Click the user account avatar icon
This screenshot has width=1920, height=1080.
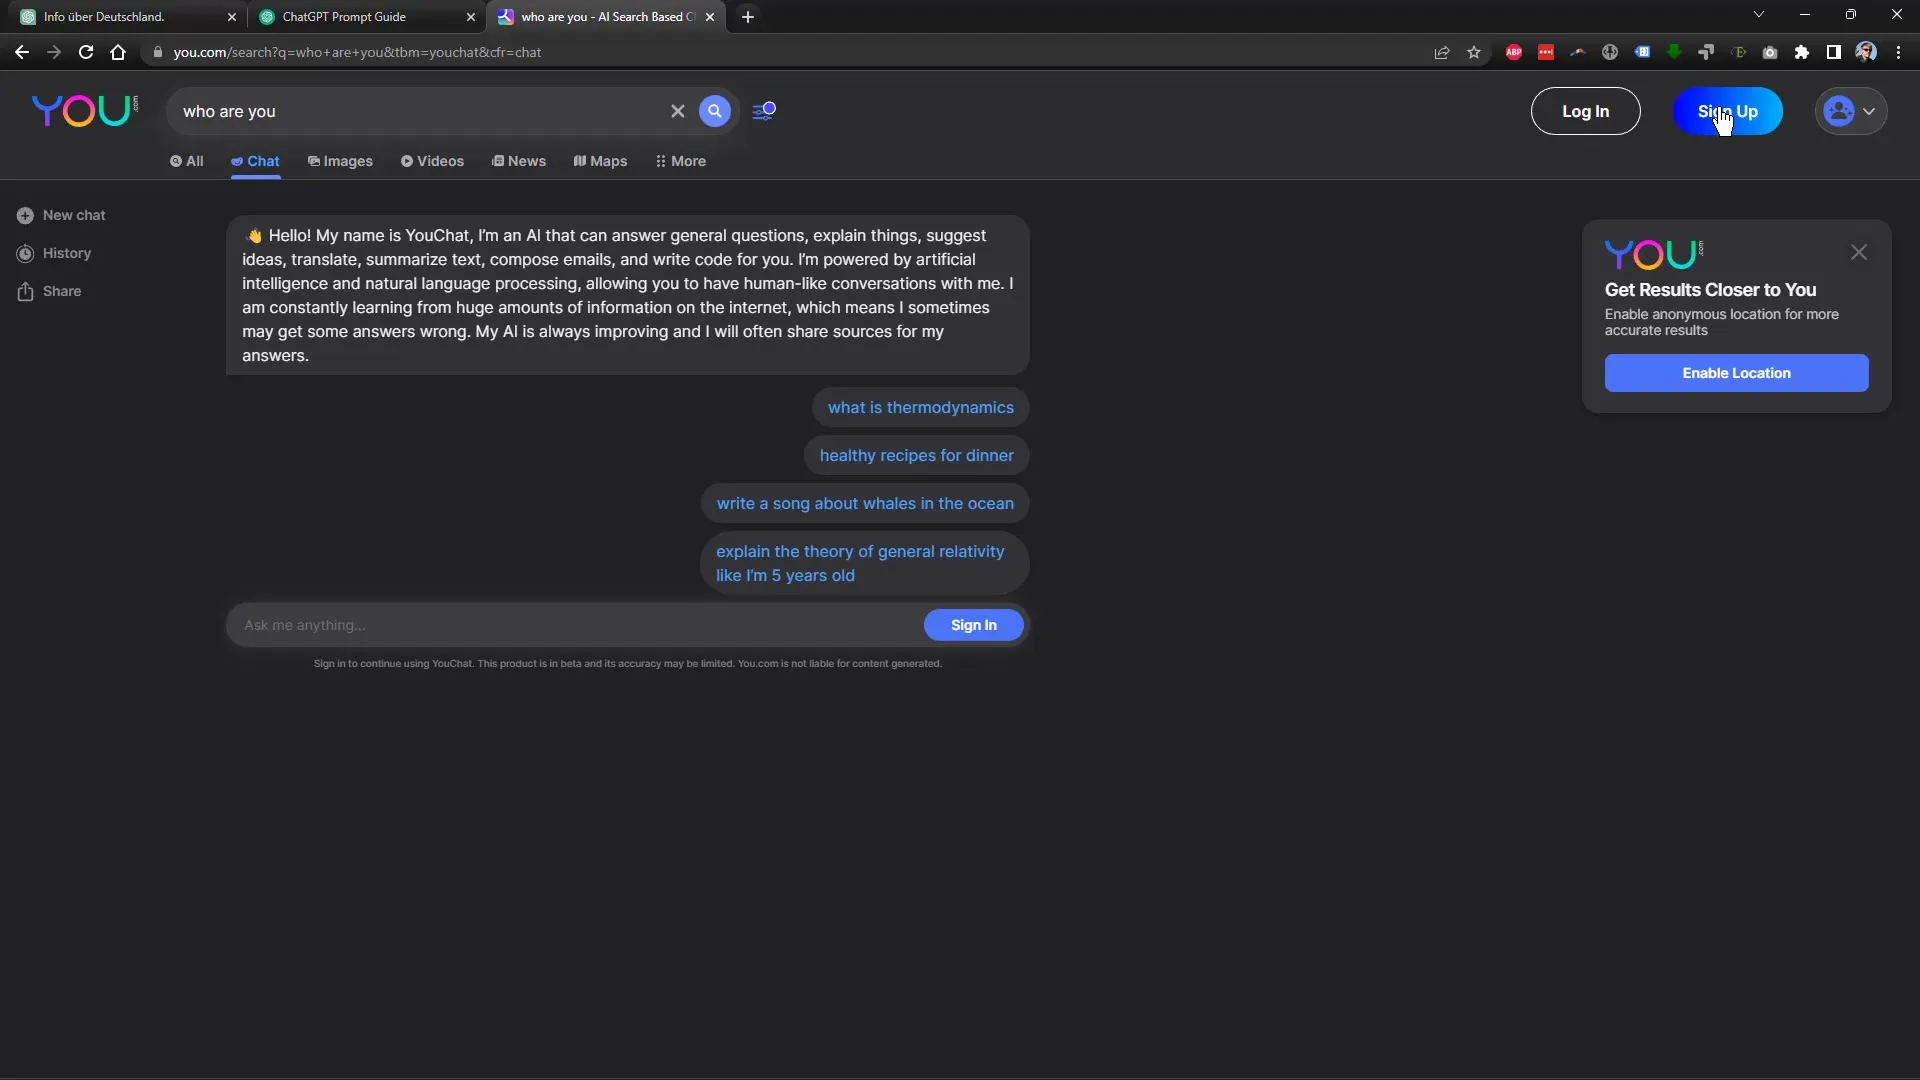pyautogui.click(x=1840, y=111)
